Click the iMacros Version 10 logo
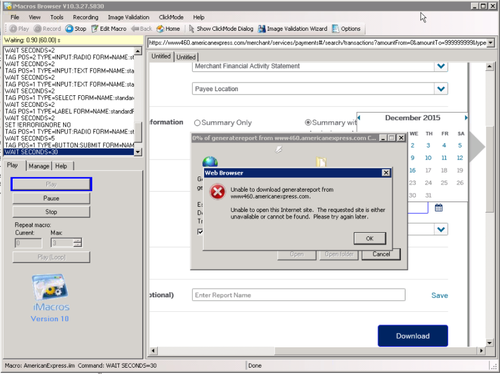 (50, 298)
